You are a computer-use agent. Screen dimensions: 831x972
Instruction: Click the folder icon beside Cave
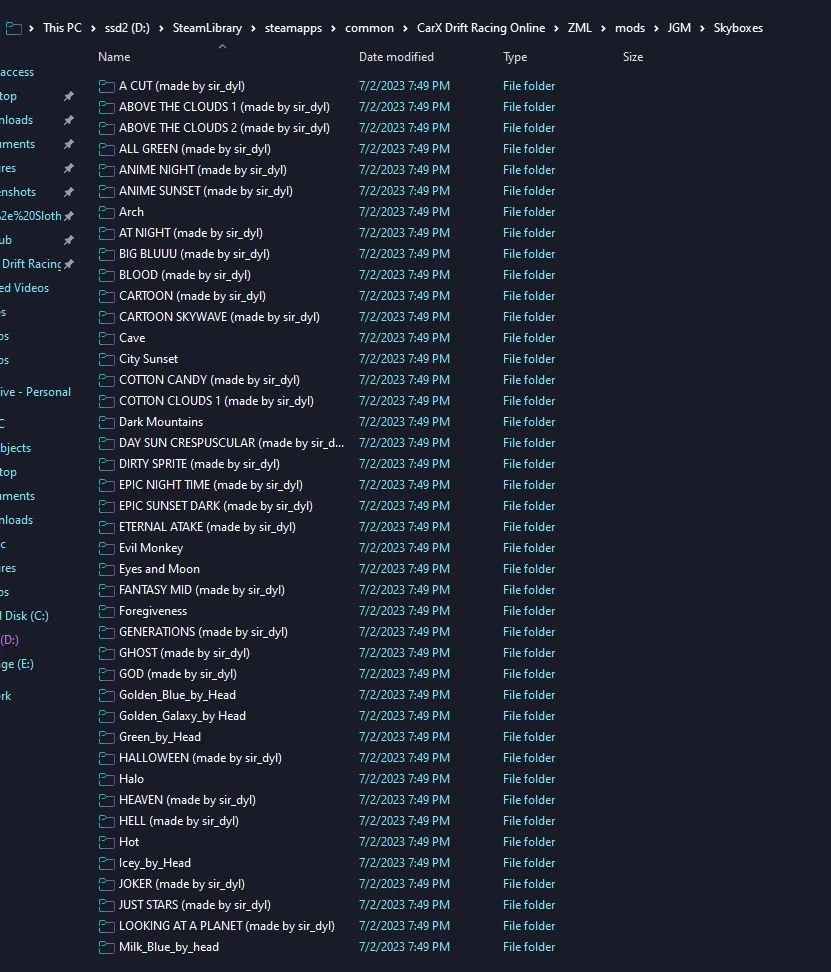[x=107, y=338]
